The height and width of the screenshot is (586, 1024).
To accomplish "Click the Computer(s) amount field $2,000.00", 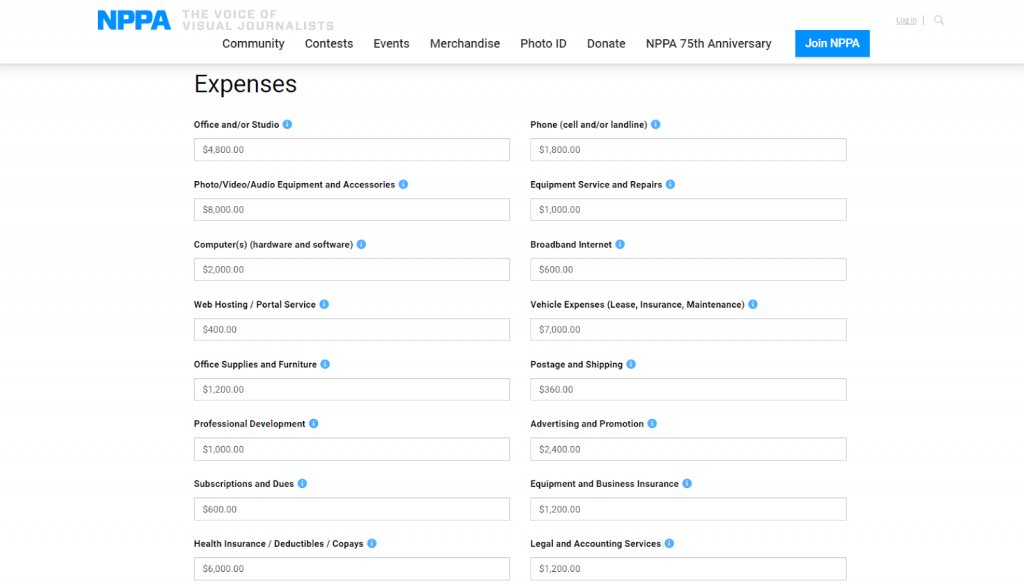I will coord(352,269).
